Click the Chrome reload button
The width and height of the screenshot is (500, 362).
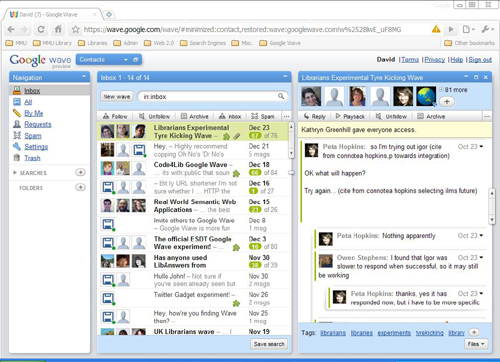pyautogui.click(x=41, y=29)
